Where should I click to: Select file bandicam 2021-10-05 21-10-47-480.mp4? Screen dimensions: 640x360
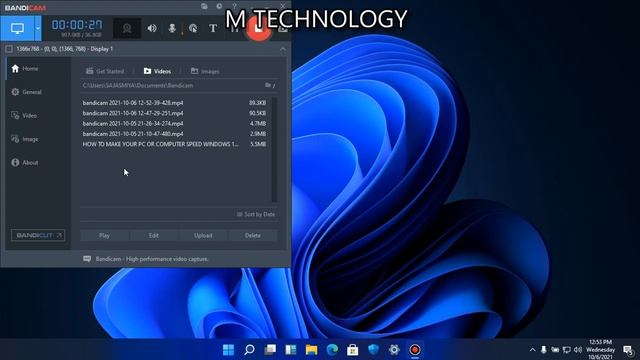[x=174, y=134]
